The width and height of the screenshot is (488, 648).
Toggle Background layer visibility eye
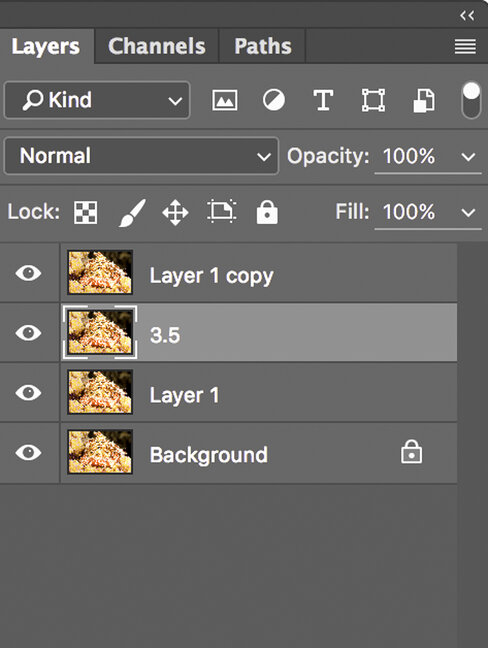[x=29, y=453]
